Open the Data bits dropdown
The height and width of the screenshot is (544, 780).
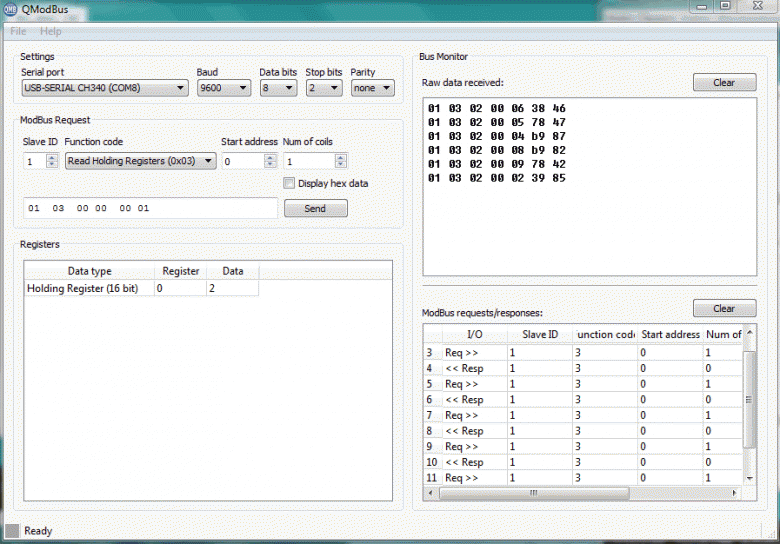pyautogui.click(x=278, y=88)
